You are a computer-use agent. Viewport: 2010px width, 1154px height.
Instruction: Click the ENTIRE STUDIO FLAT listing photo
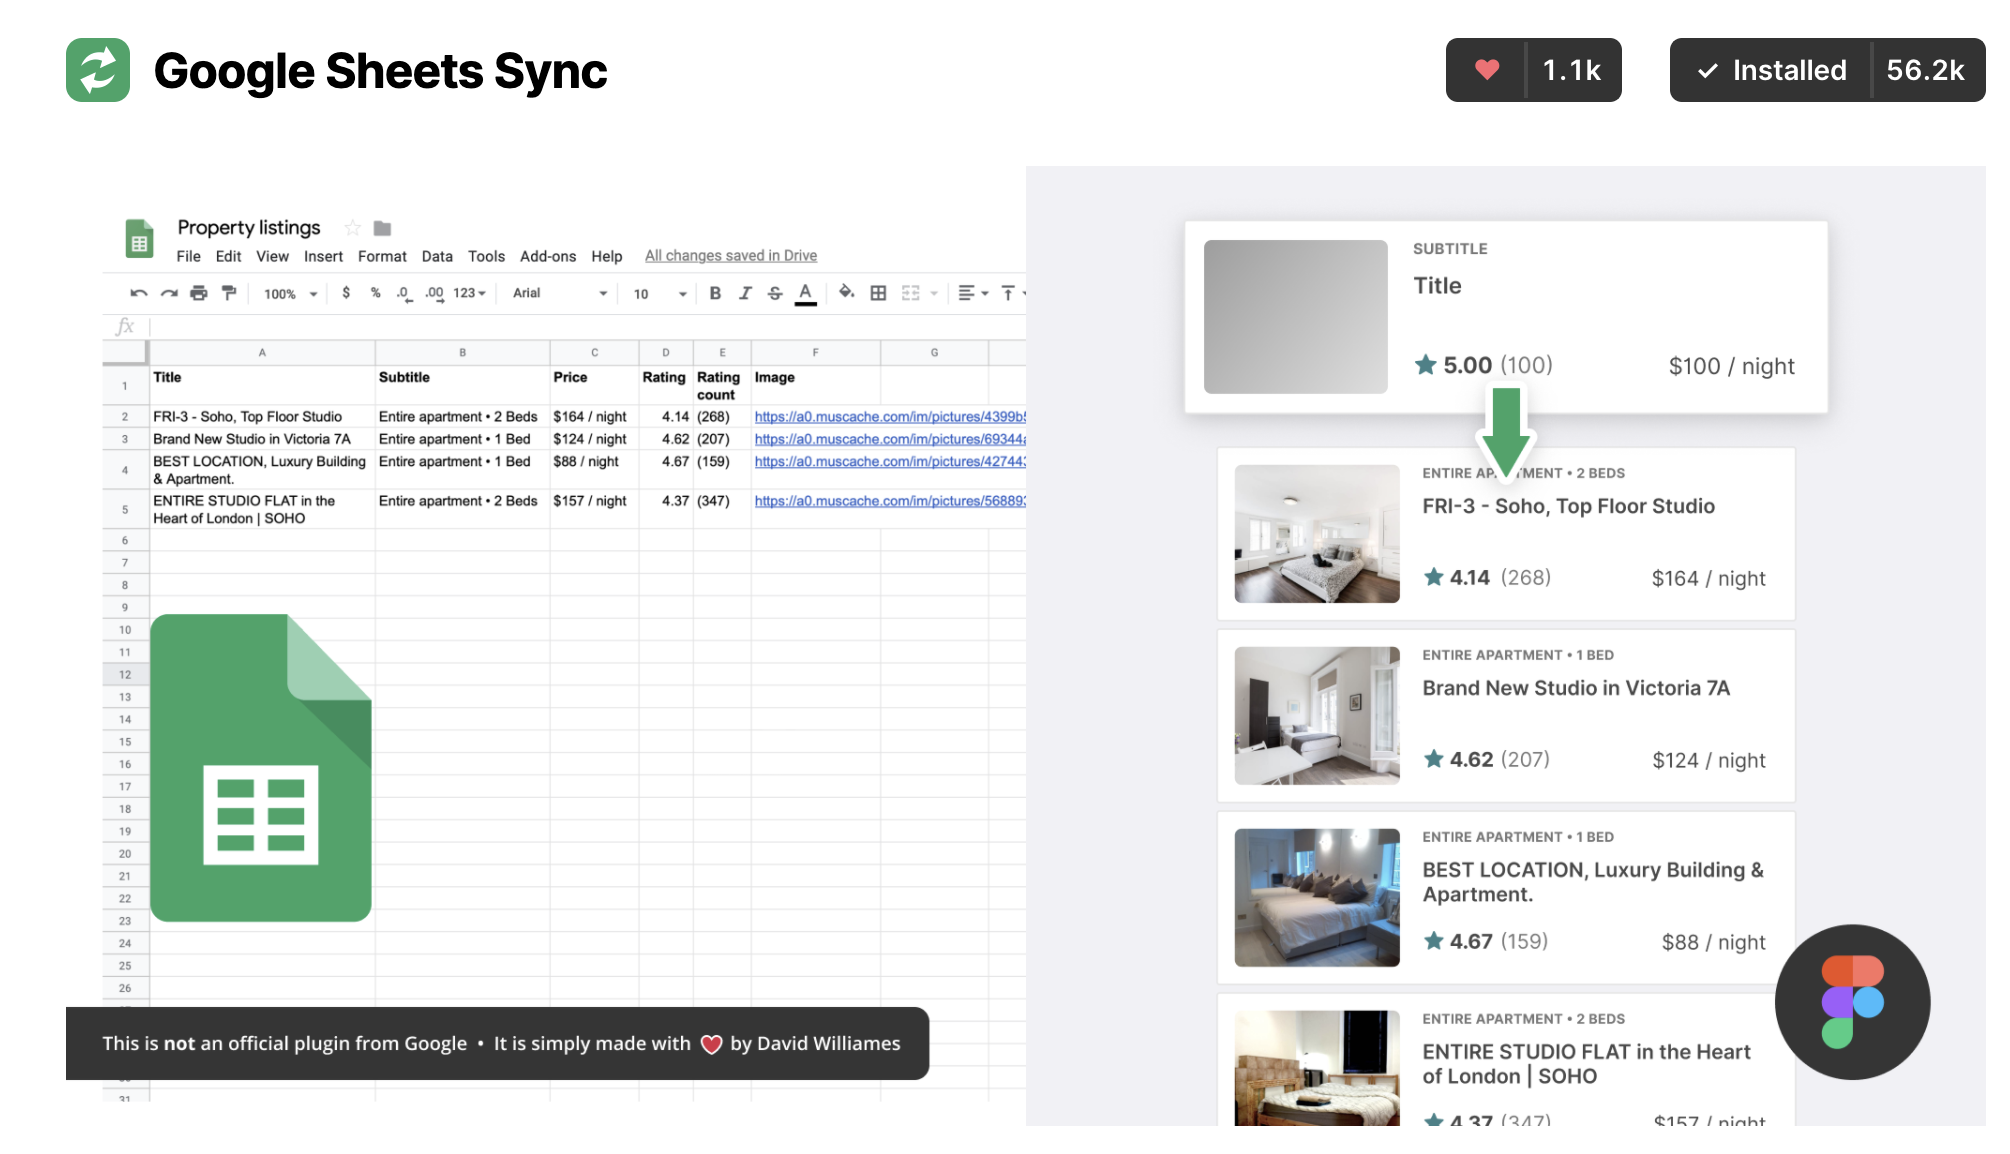[x=1317, y=1068]
